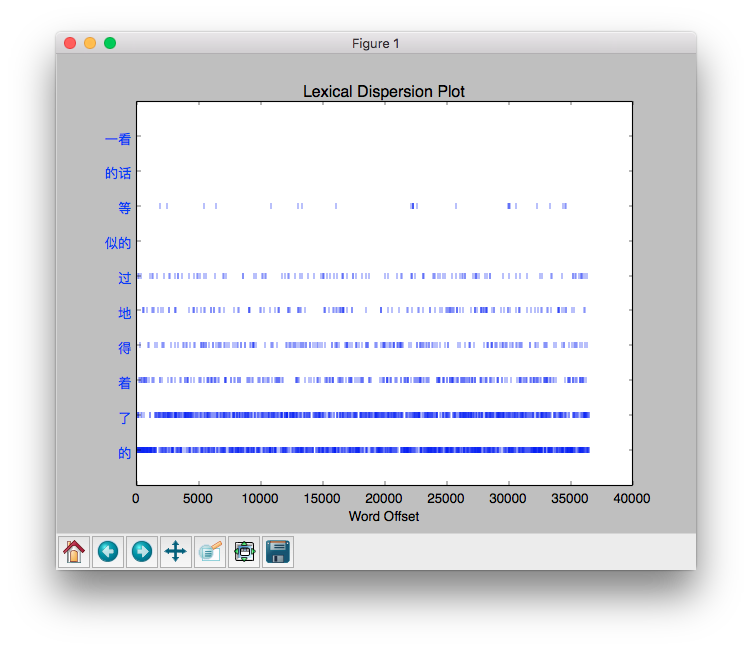Reset the plot to the original Home view
The height and width of the screenshot is (650, 752).
click(74, 551)
